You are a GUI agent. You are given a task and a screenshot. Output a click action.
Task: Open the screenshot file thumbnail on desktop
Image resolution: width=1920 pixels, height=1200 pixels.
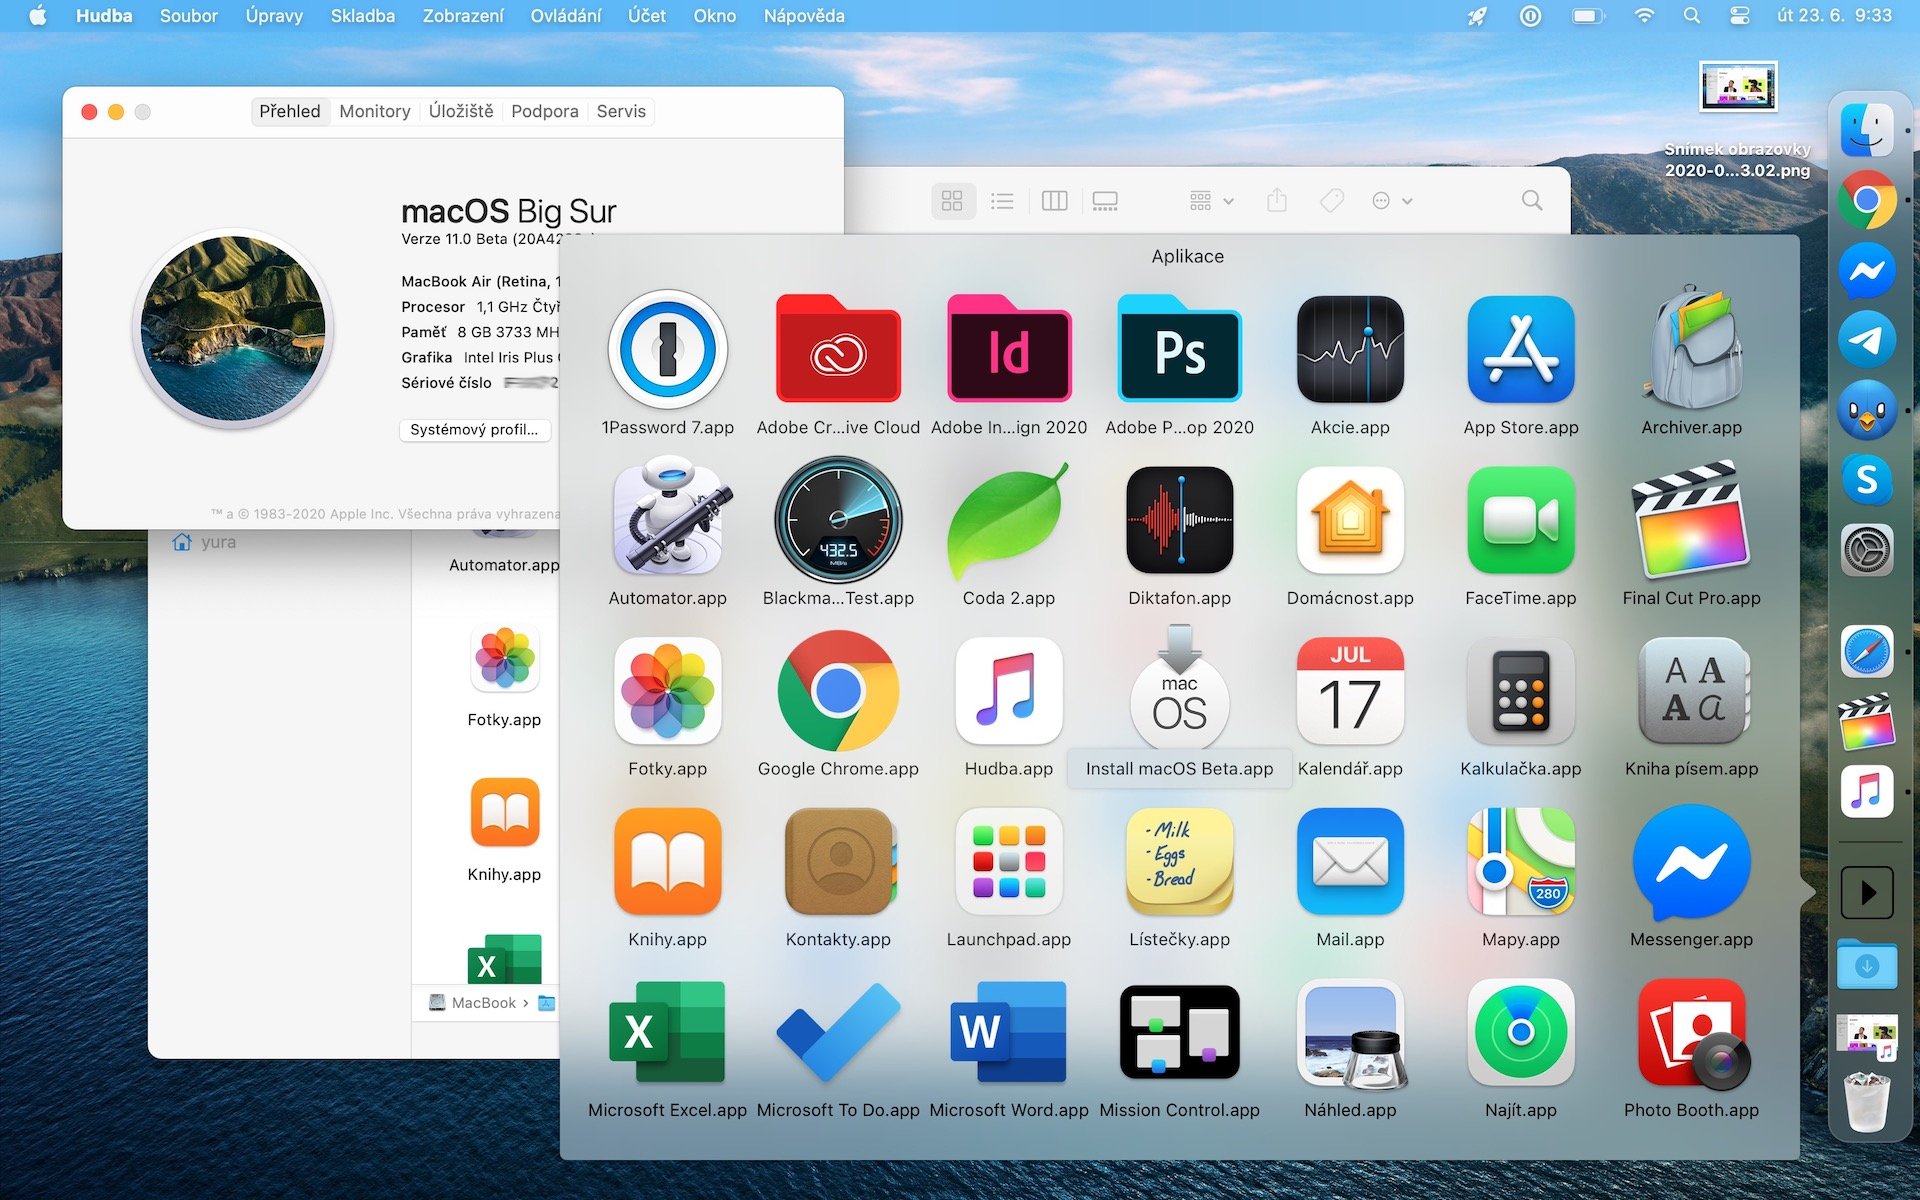[x=1738, y=87]
